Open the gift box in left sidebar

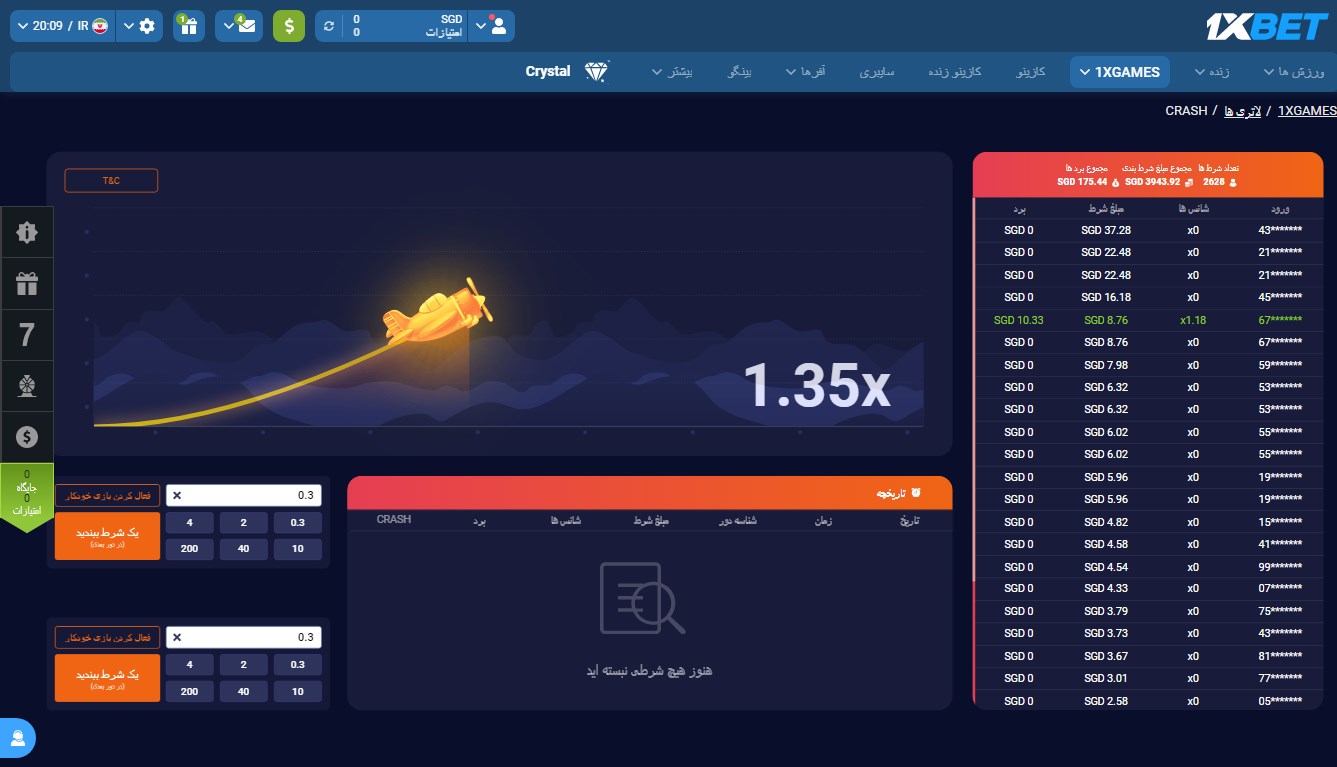pyautogui.click(x=27, y=284)
